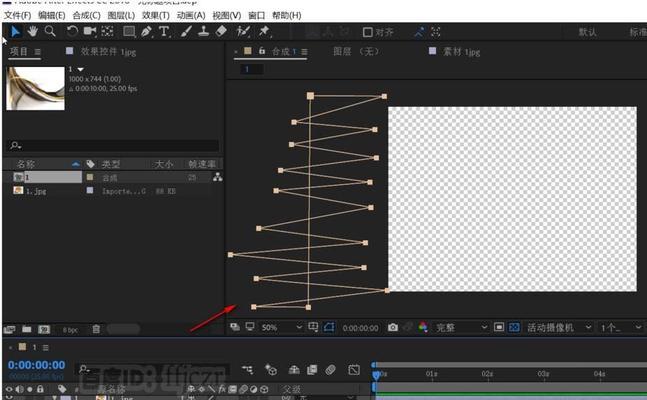Open the 文件(F) menu
Viewport: 647px width, 400px height.
pyautogui.click(x=18, y=16)
